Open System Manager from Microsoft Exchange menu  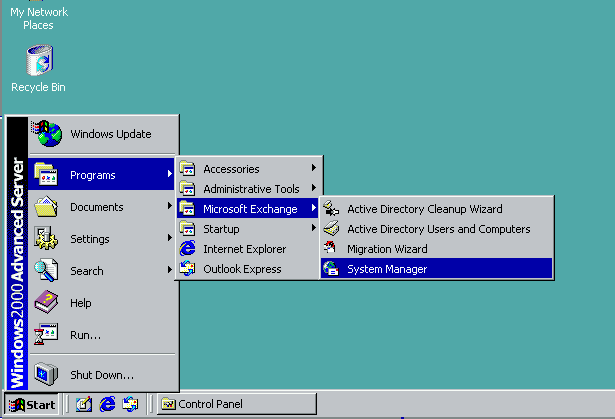click(x=436, y=269)
